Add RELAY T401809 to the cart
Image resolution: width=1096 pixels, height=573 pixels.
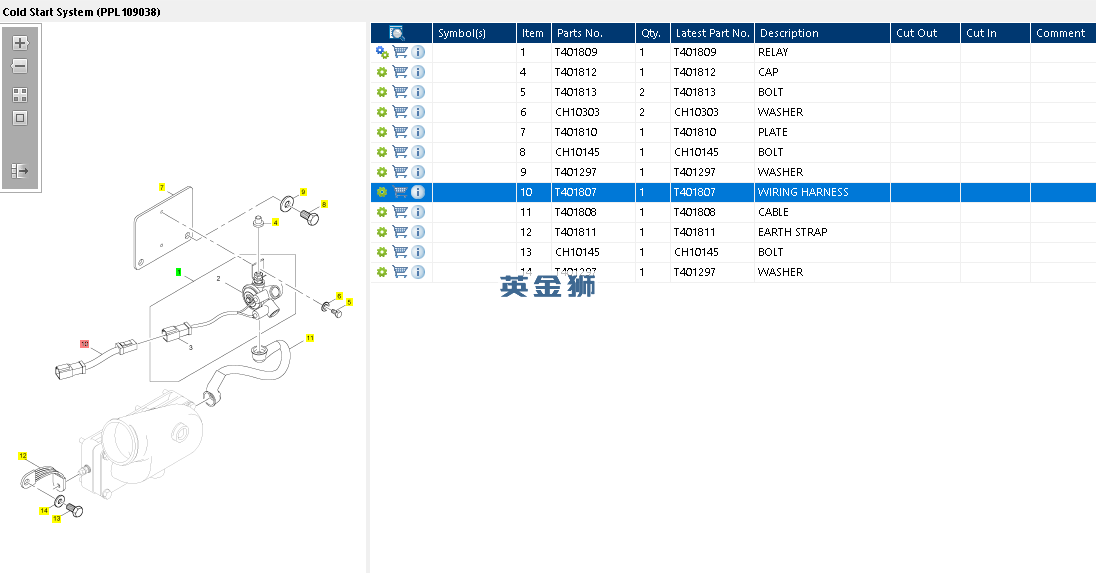[x=400, y=52]
